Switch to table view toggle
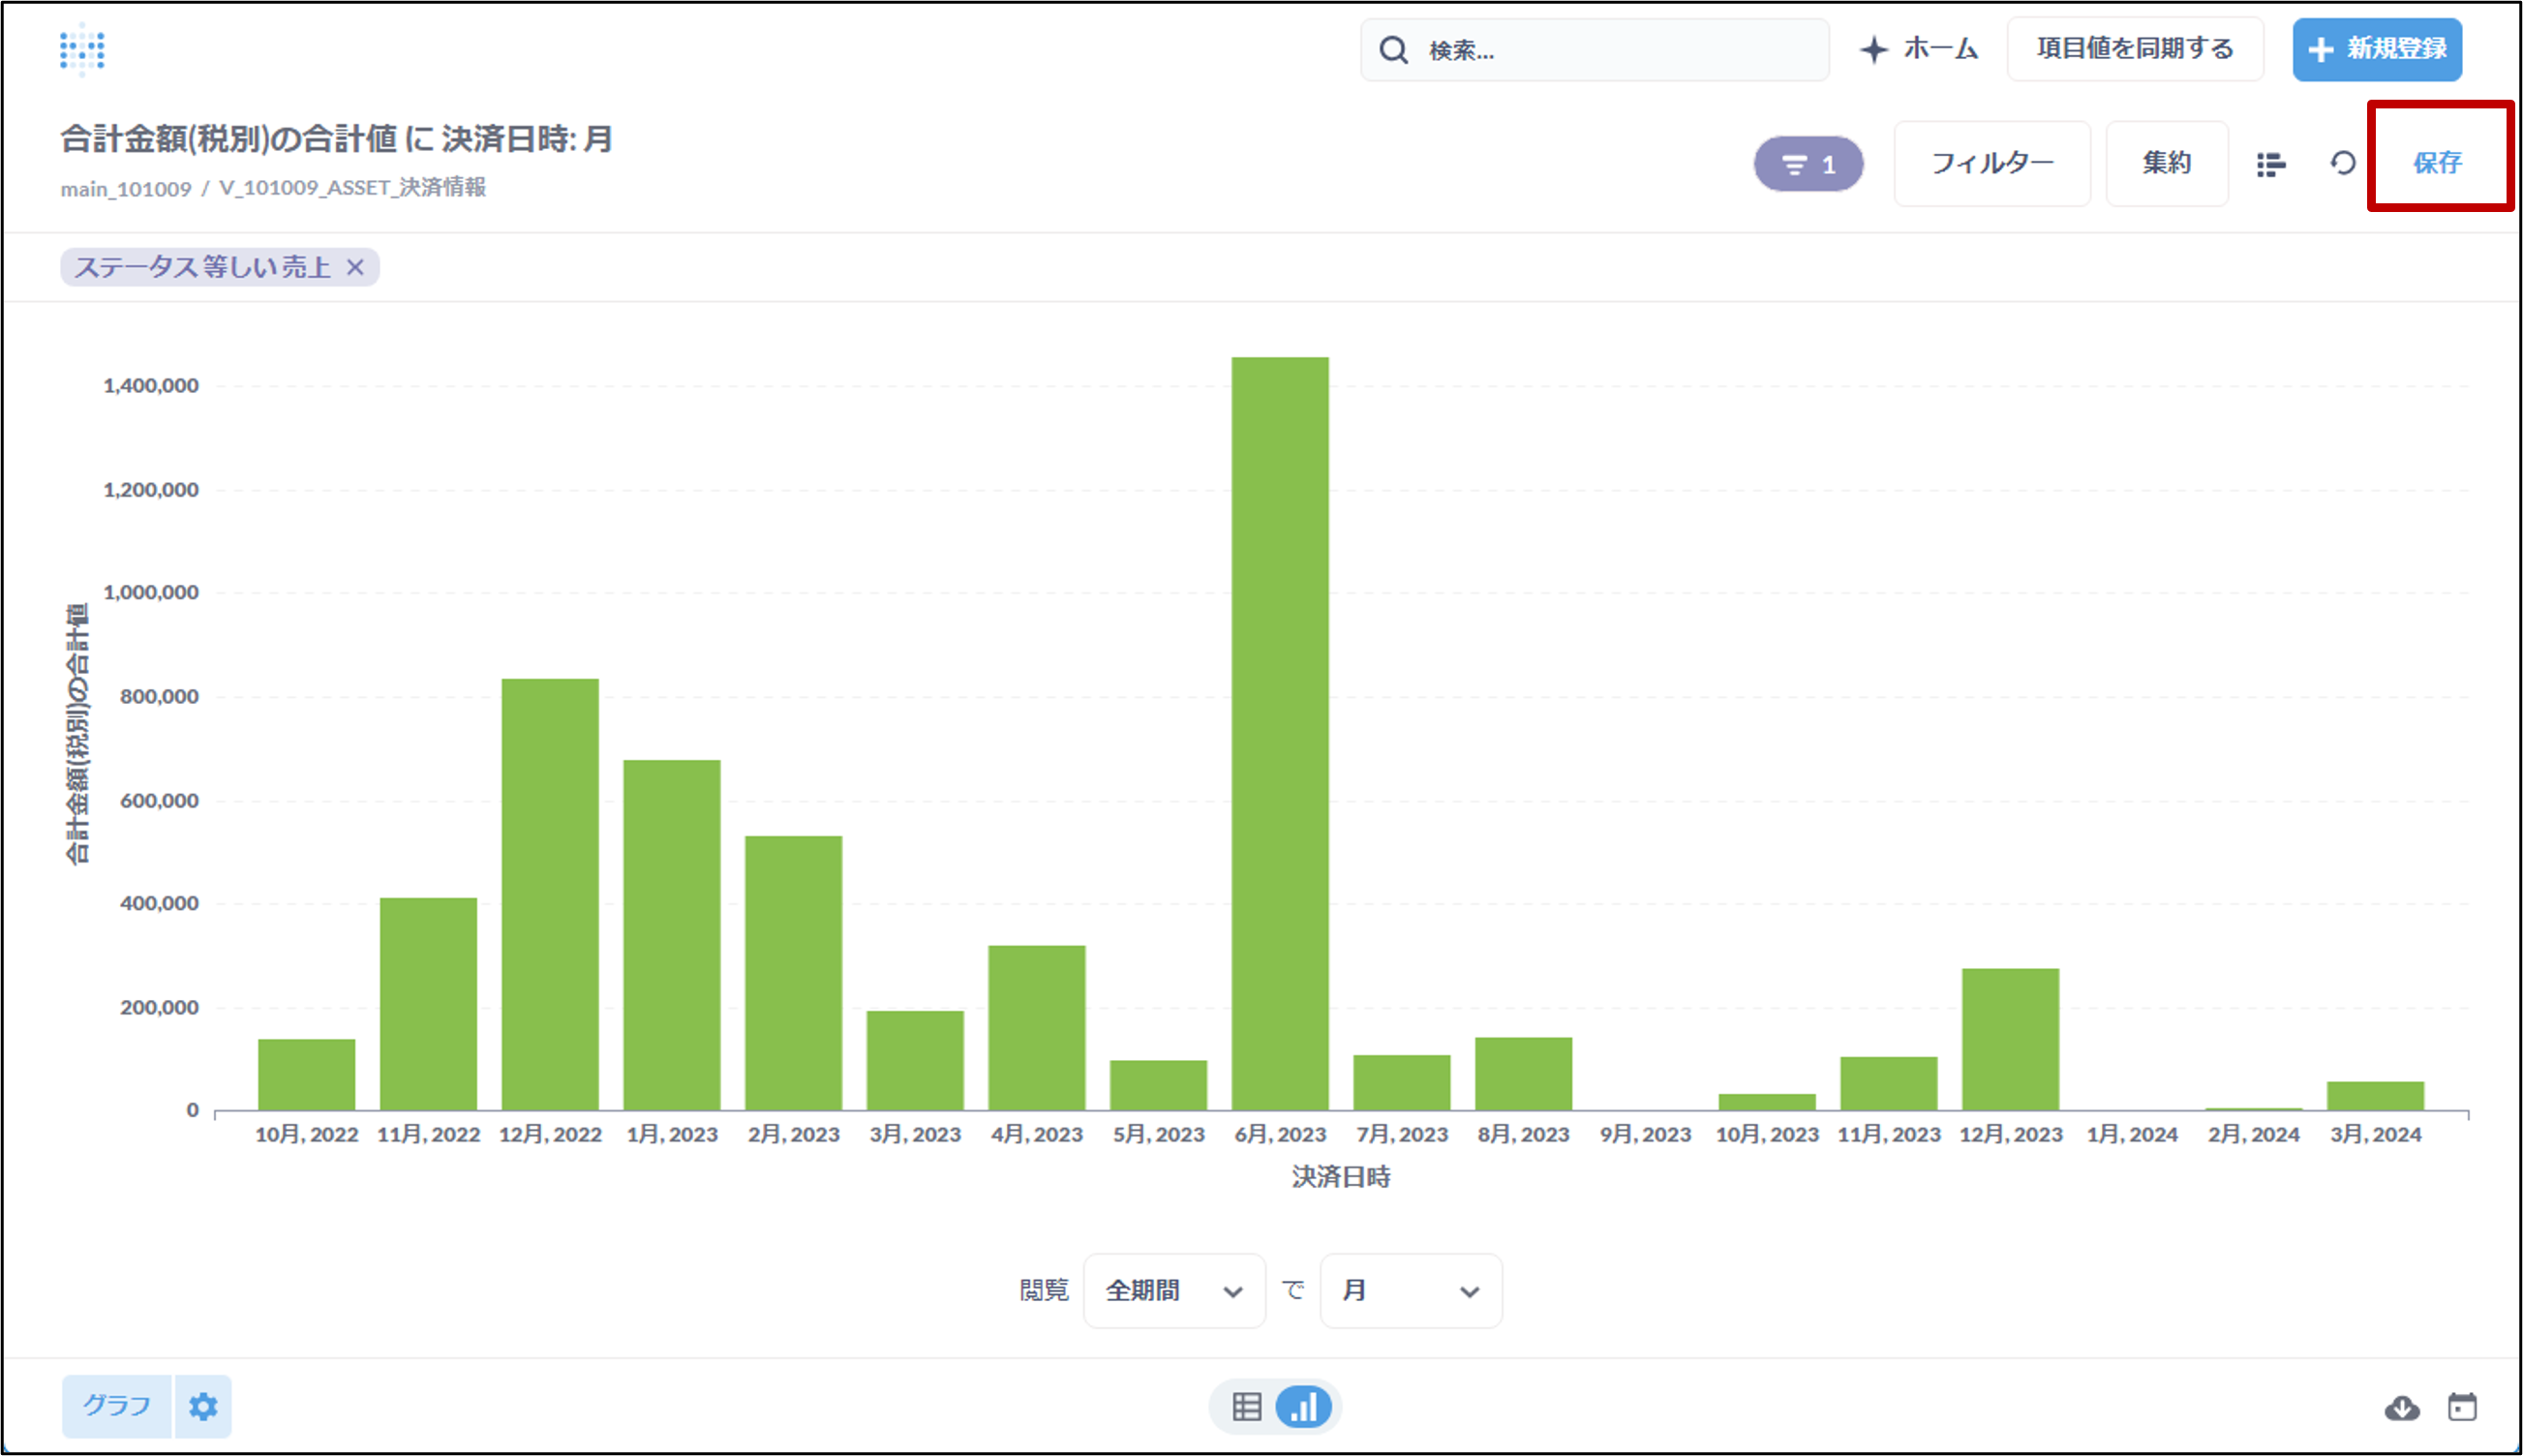 click(x=1246, y=1407)
